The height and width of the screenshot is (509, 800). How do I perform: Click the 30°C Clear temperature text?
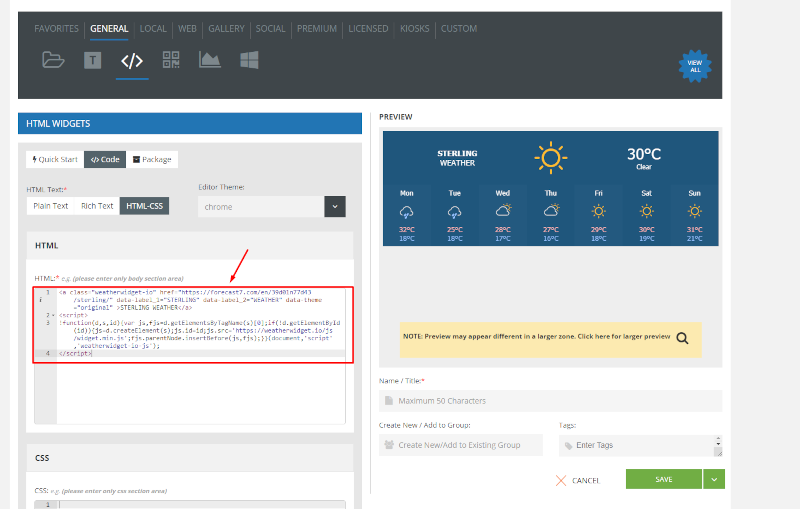644,158
